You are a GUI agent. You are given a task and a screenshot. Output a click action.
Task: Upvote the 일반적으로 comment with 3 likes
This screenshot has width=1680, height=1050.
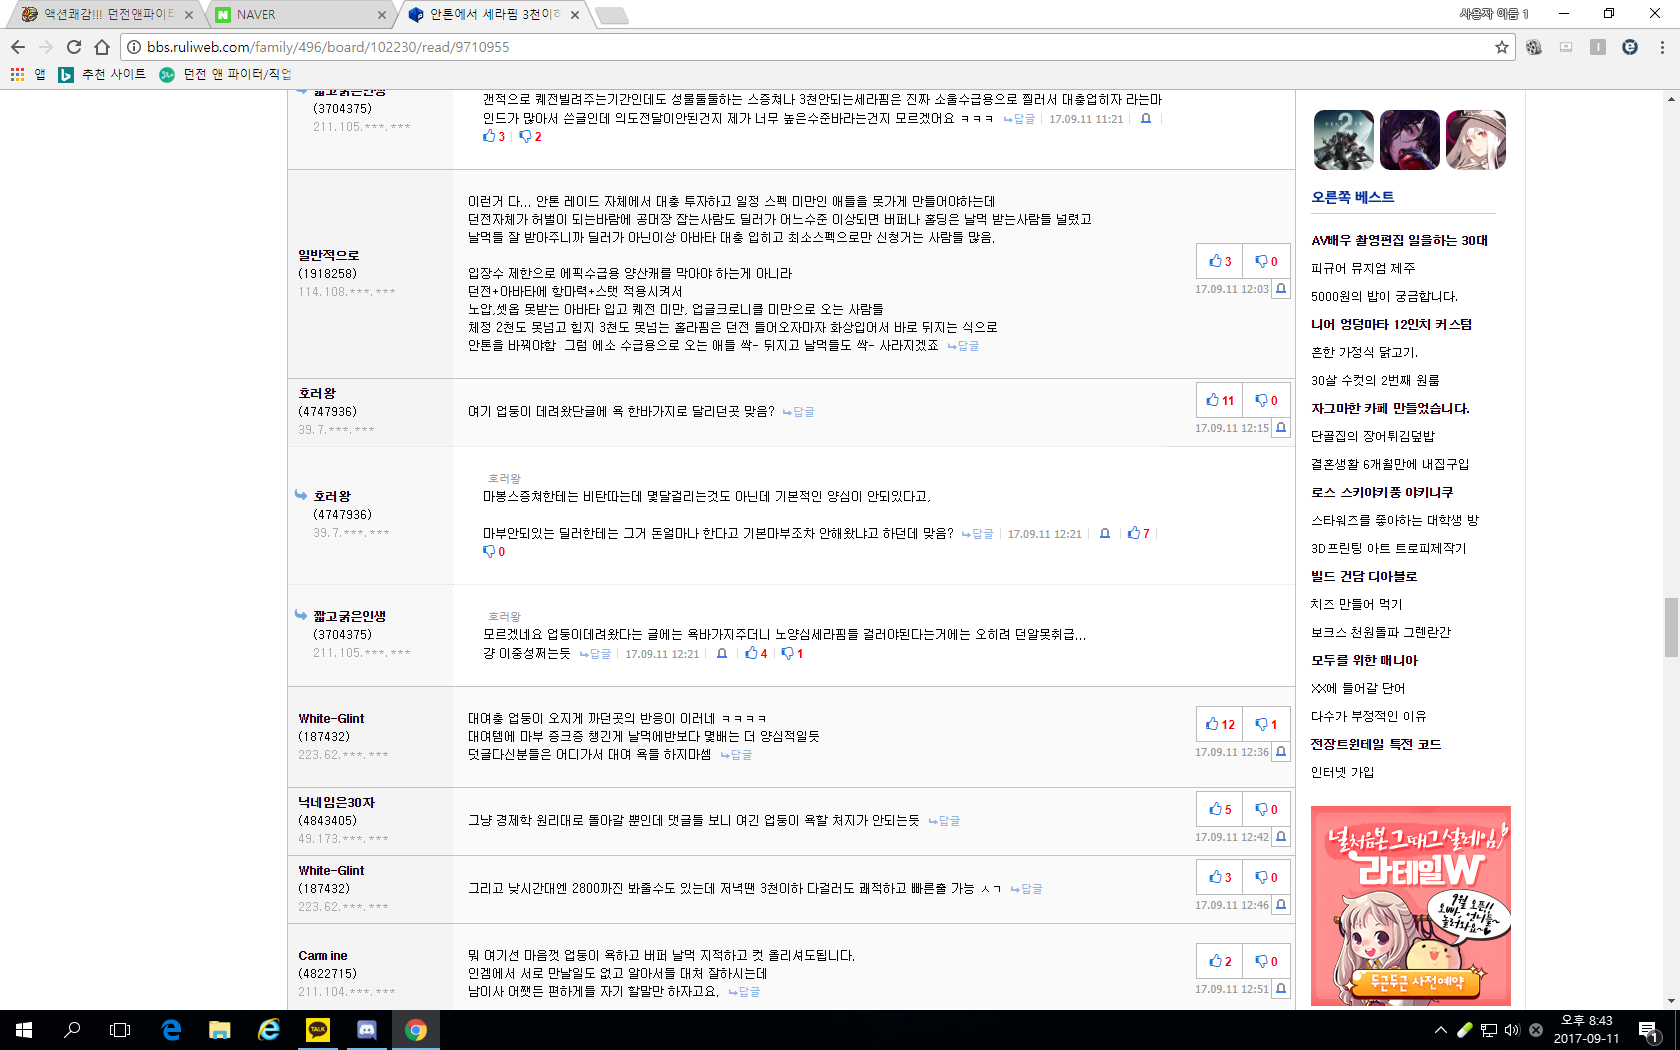pyautogui.click(x=1220, y=261)
